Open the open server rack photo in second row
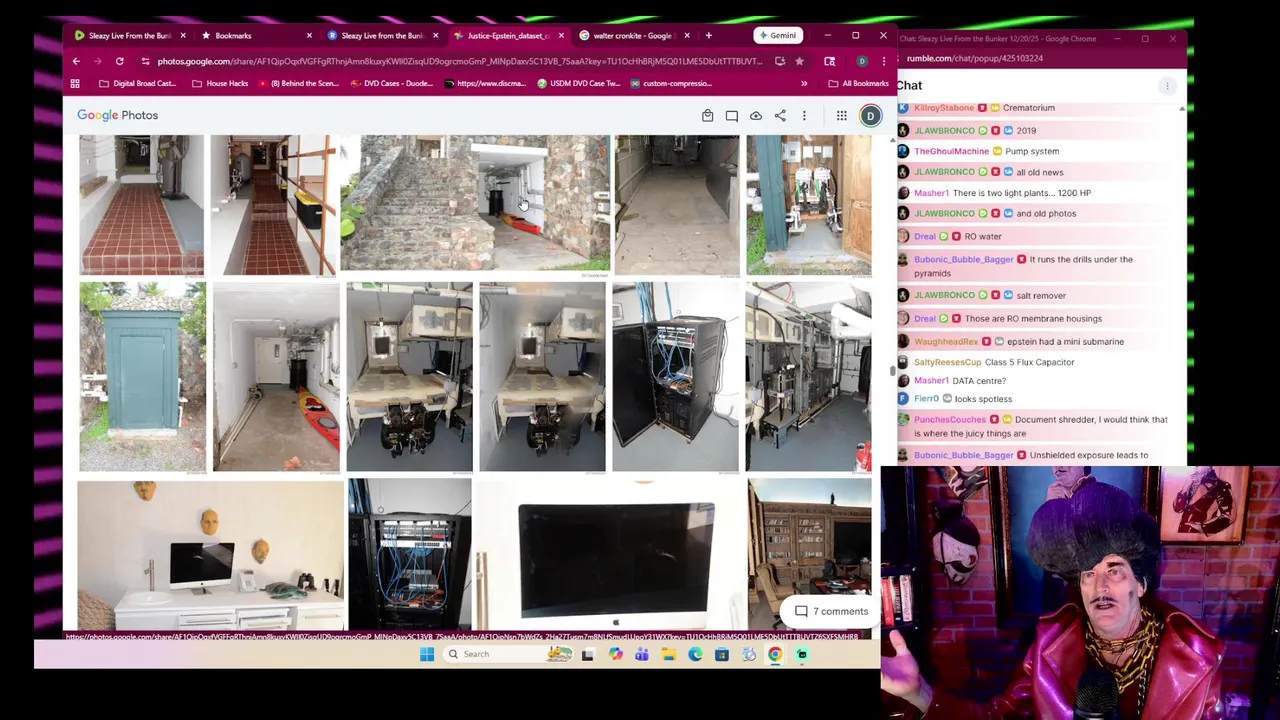This screenshot has height=720, width=1280. (676, 377)
